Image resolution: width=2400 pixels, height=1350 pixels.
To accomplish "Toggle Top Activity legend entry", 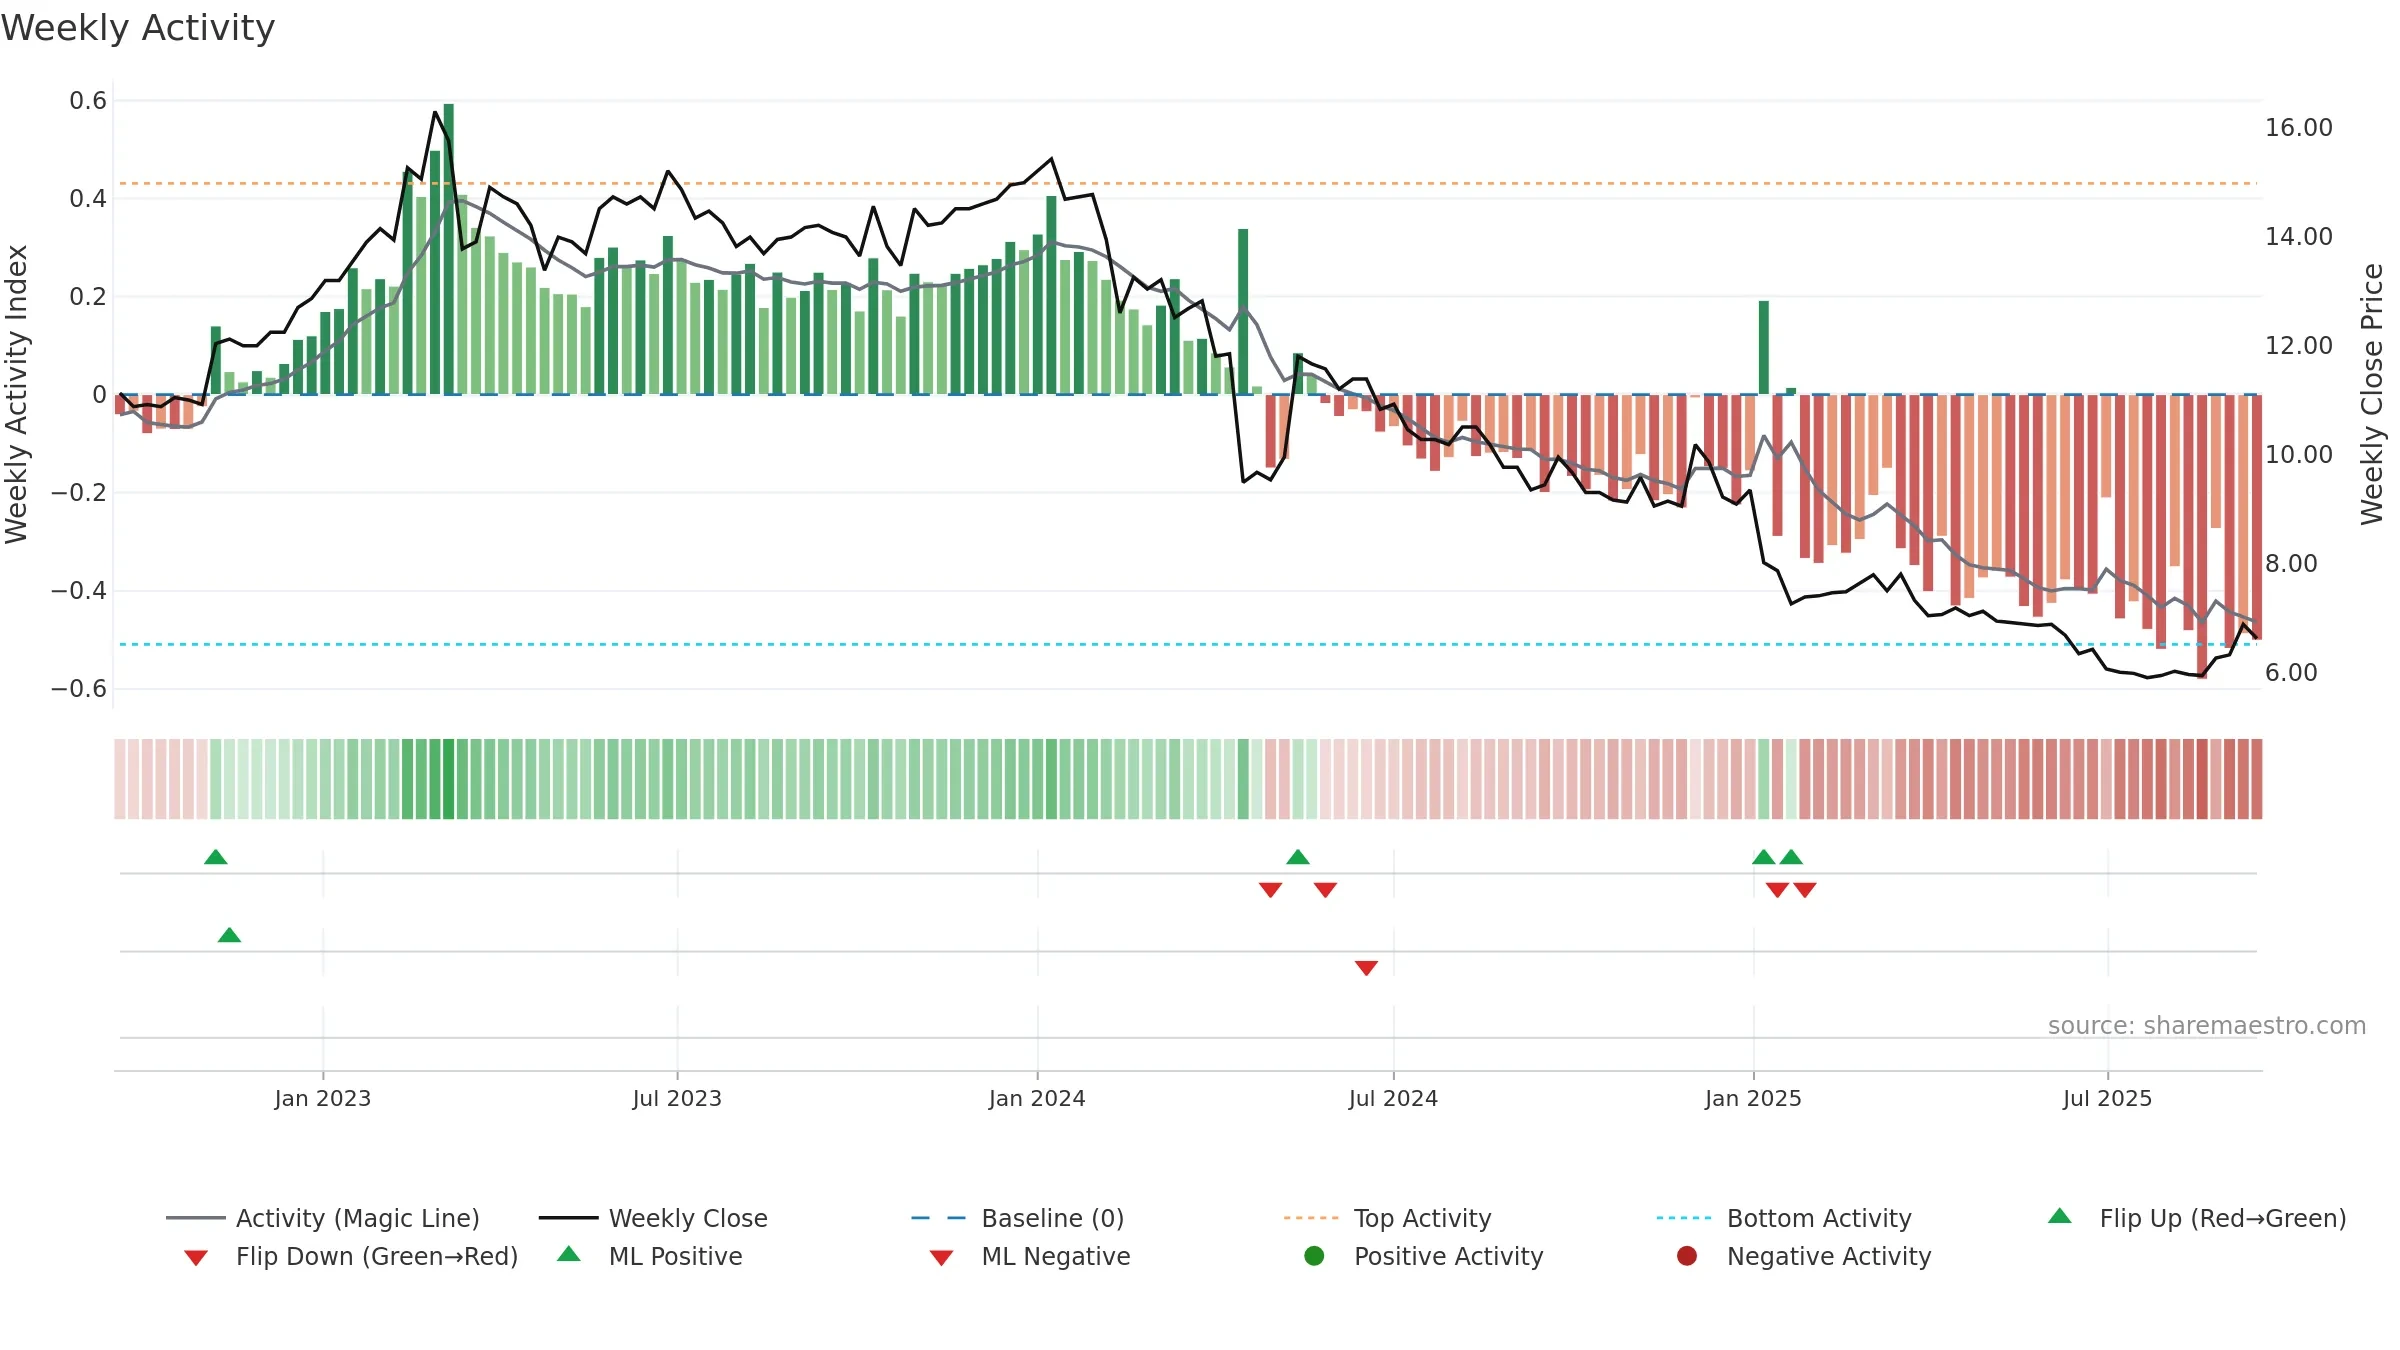I will click(1387, 1218).
